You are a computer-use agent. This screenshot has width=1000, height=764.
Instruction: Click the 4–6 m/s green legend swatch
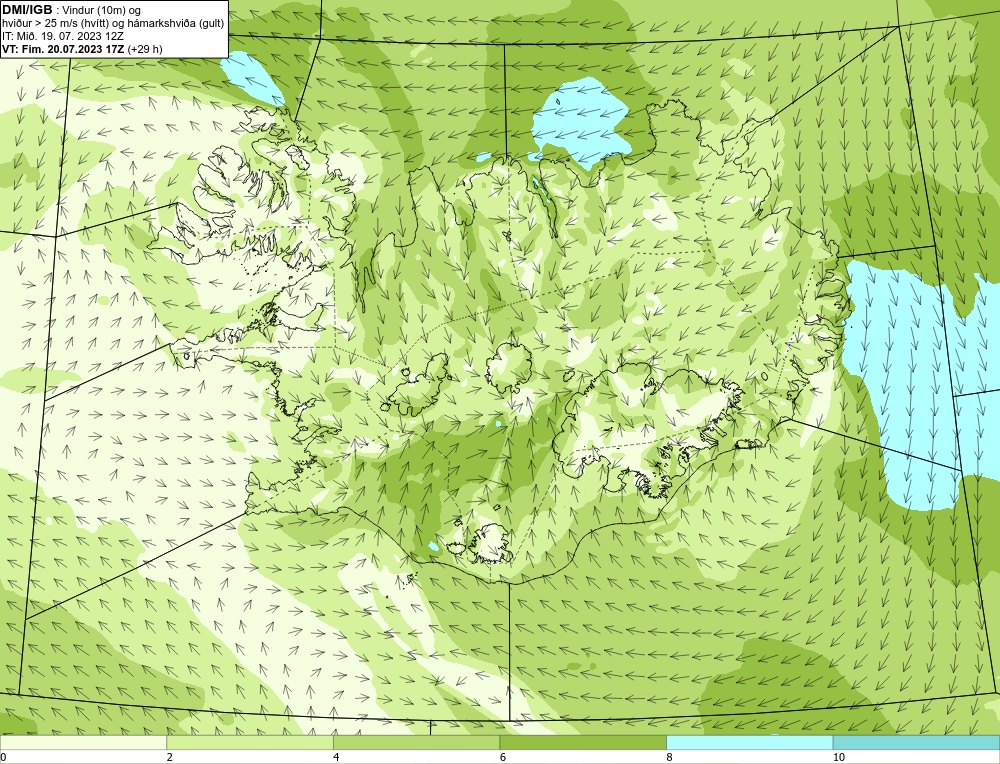pos(416,742)
